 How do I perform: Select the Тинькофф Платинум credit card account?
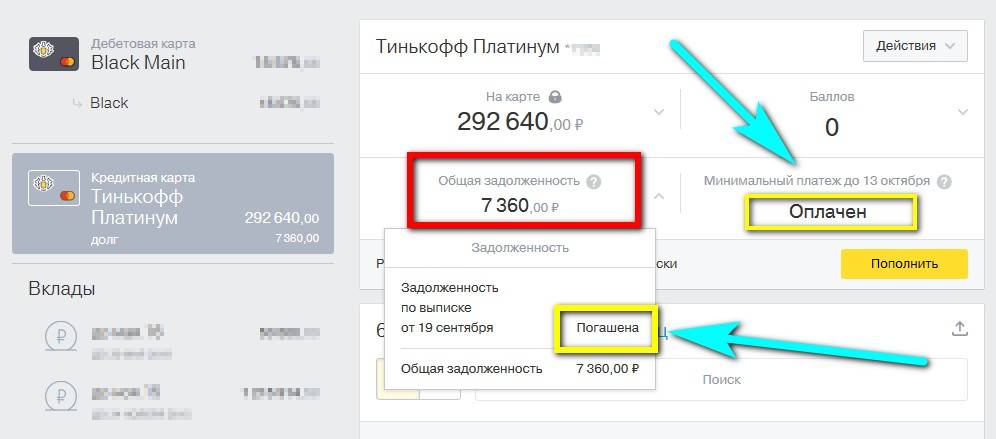(x=172, y=204)
